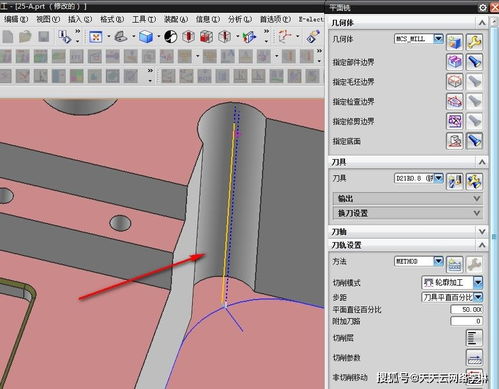Click select icon for 指定部件边界

pyautogui.click(x=455, y=62)
